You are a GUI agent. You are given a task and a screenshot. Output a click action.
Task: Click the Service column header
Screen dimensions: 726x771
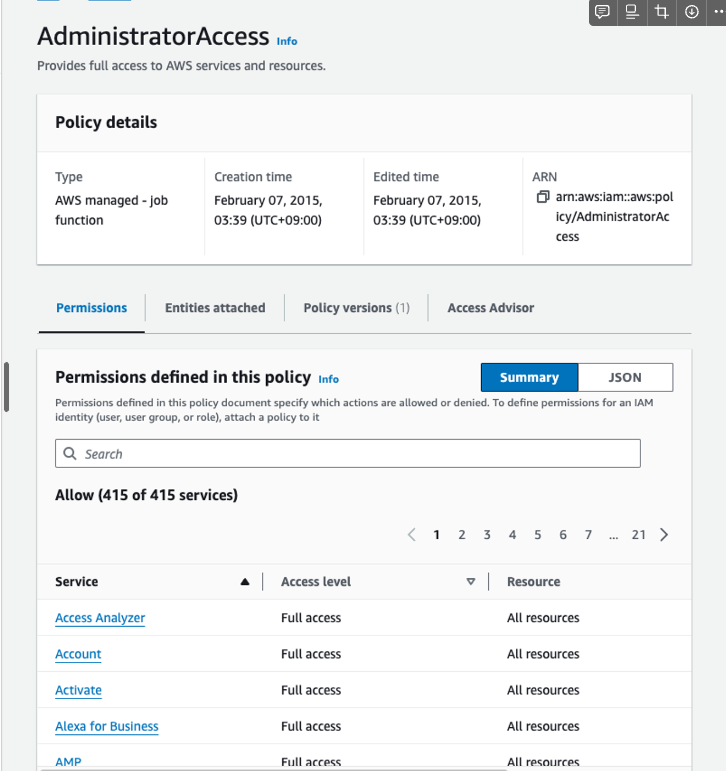[76, 582]
